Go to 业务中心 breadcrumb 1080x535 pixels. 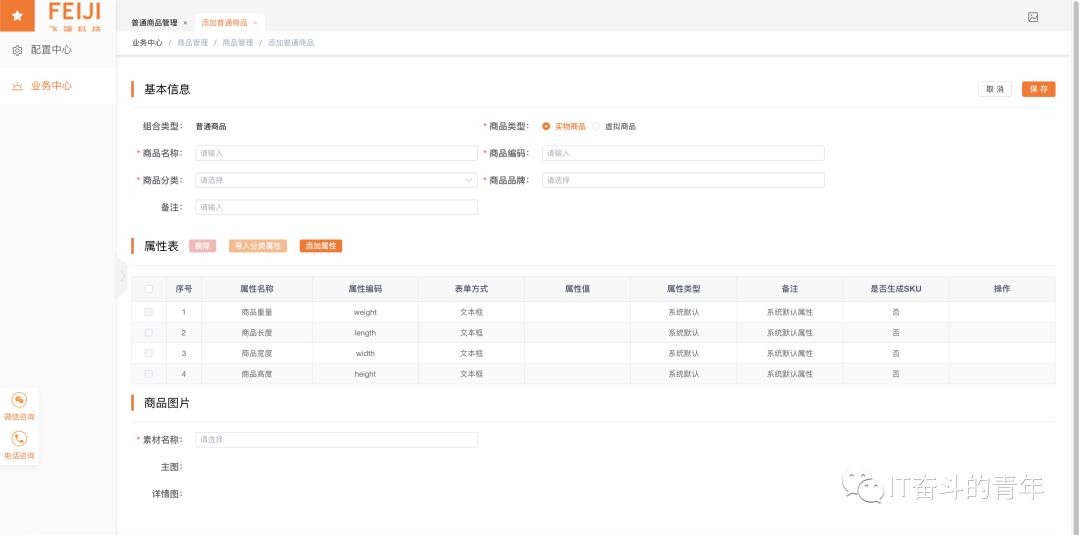tap(147, 43)
